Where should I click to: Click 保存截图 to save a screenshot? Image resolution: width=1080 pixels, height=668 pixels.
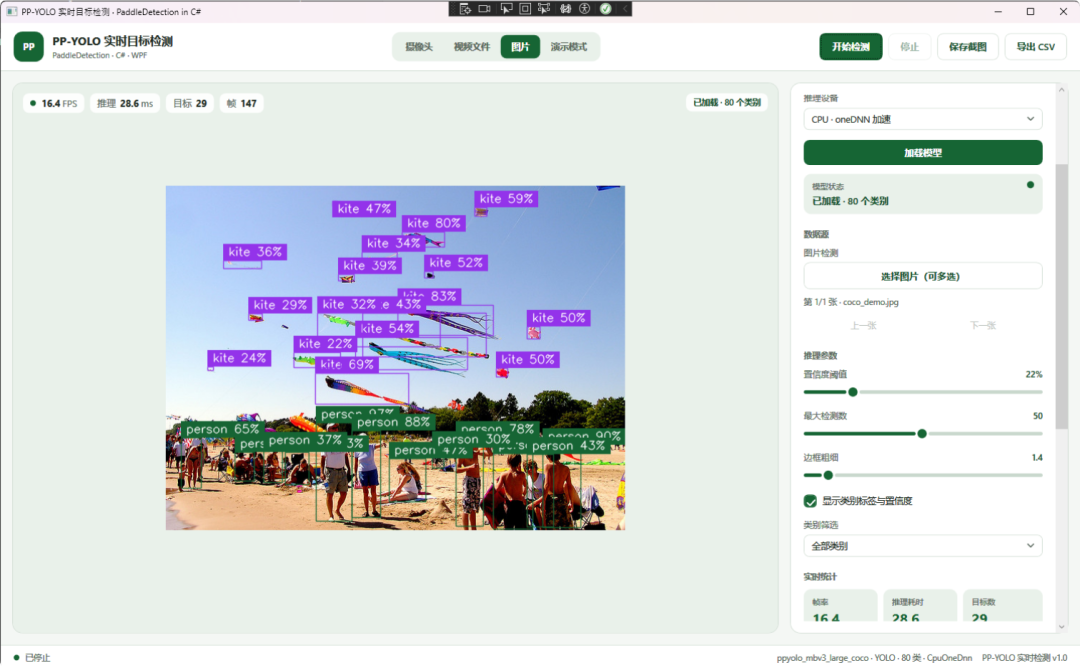point(968,47)
